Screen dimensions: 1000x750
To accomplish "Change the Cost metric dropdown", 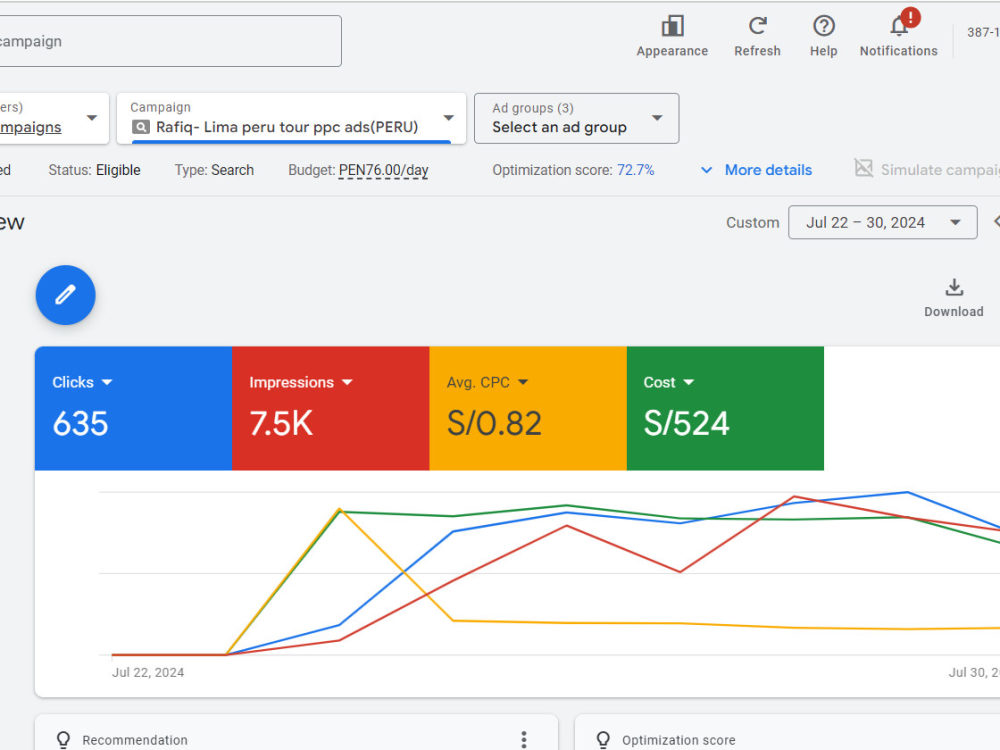I will click(688, 382).
